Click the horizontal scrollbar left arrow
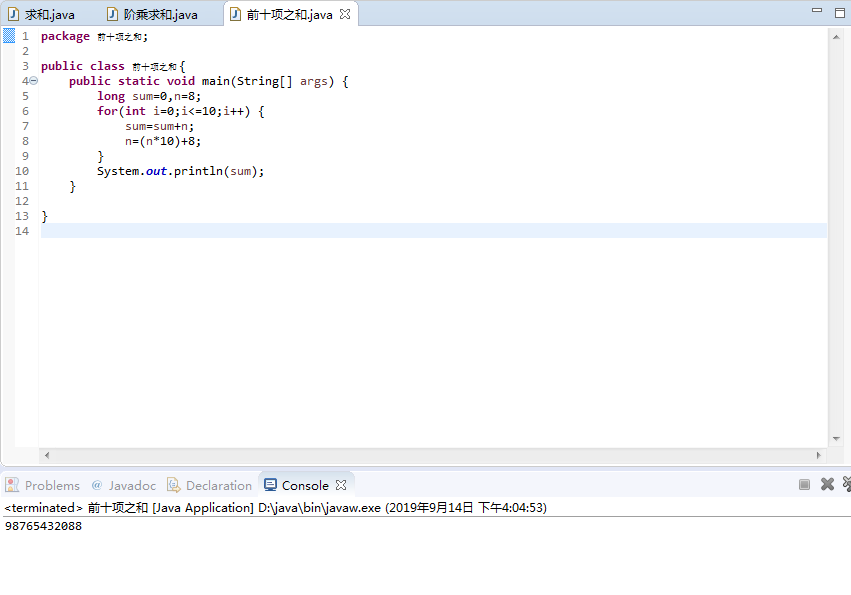 47,455
